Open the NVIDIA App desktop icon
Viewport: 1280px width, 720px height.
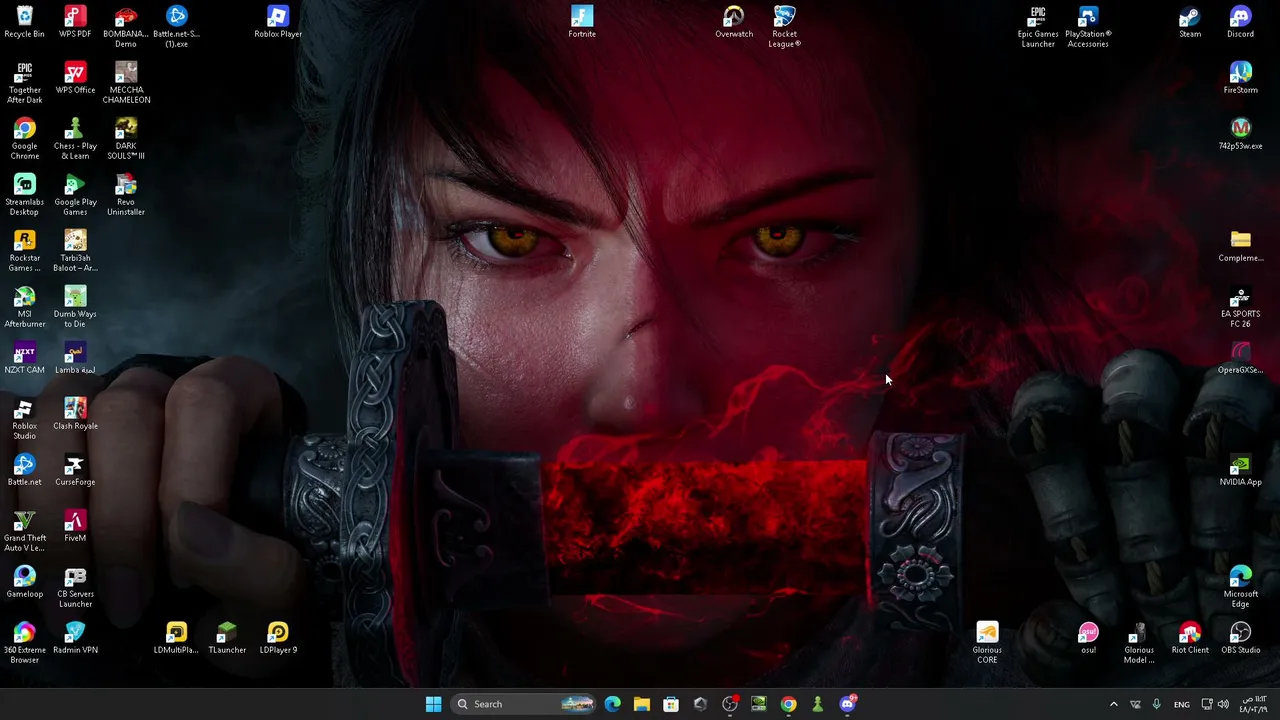tap(1240, 470)
